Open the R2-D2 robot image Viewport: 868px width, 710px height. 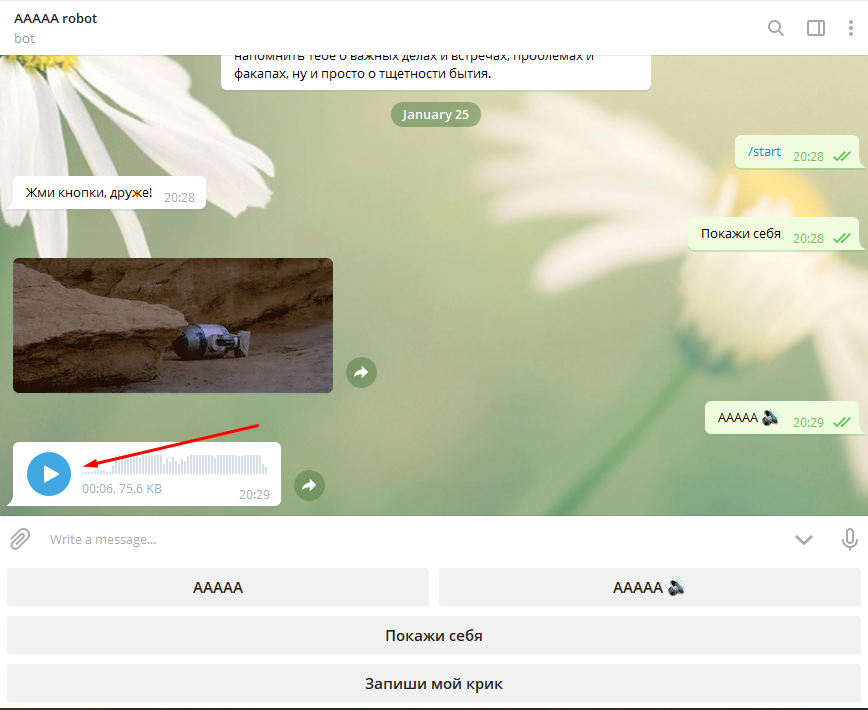click(x=173, y=325)
